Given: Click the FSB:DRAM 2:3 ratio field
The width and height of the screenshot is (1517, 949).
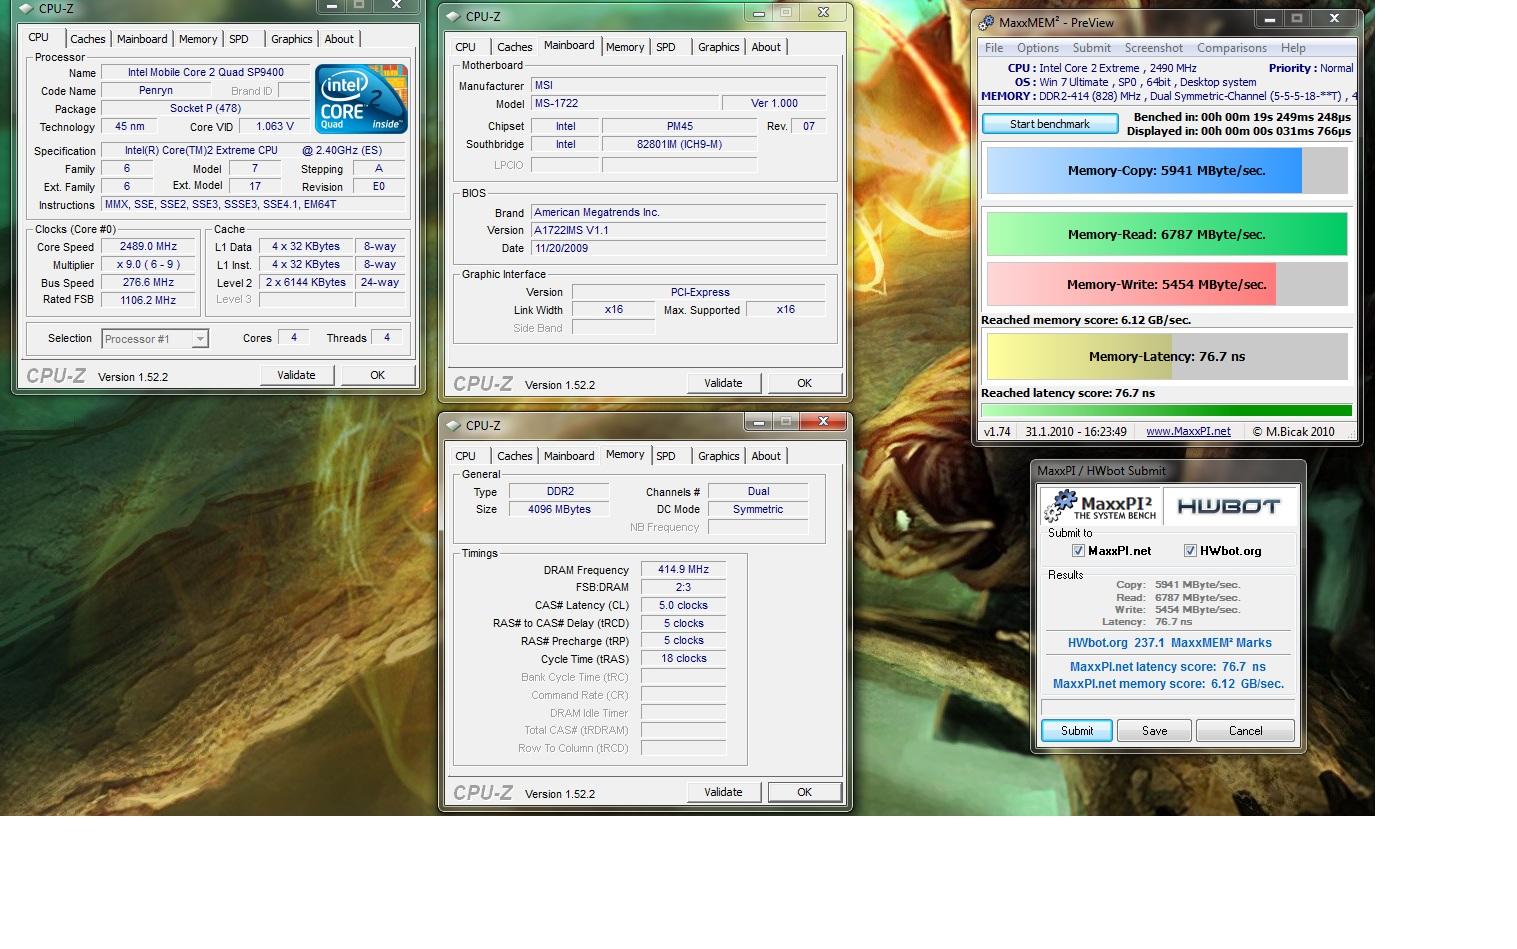Looking at the screenshot, I should (683, 588).
